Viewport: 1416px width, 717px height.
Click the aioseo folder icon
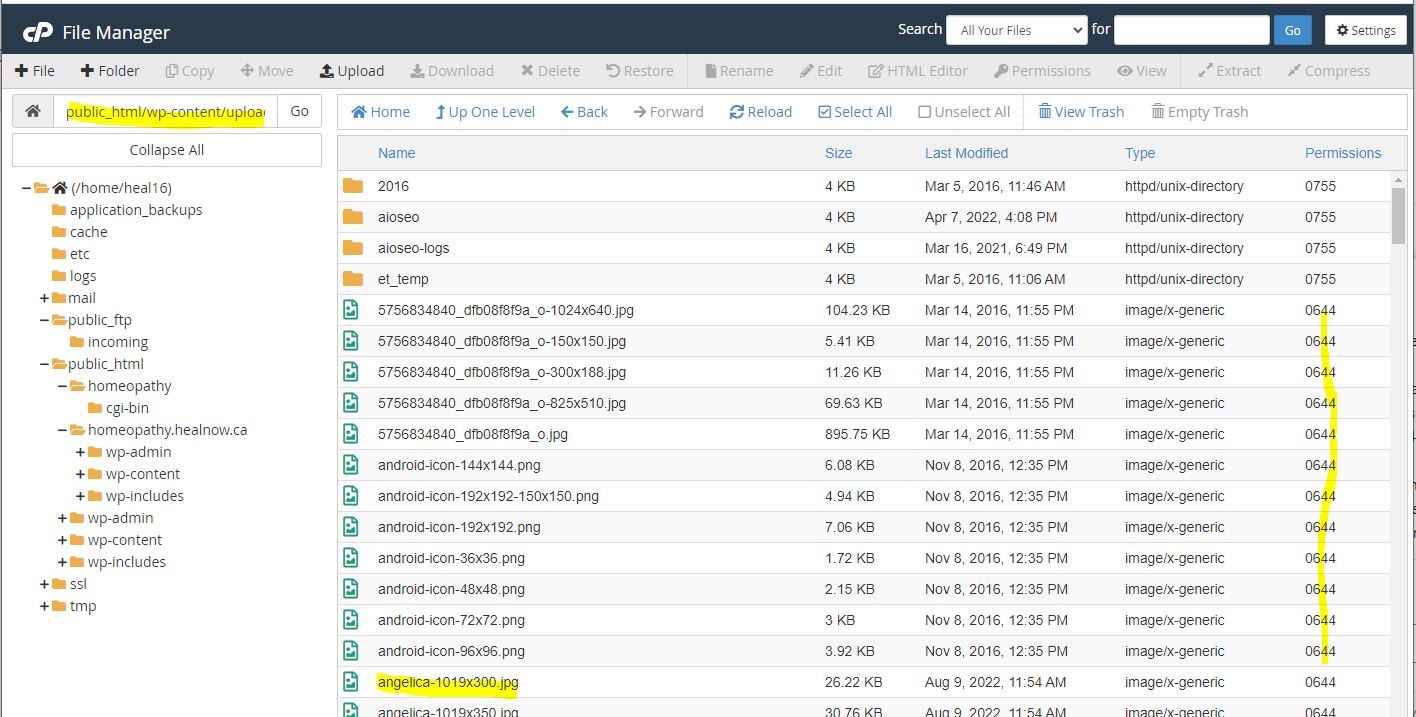point(352,217)
